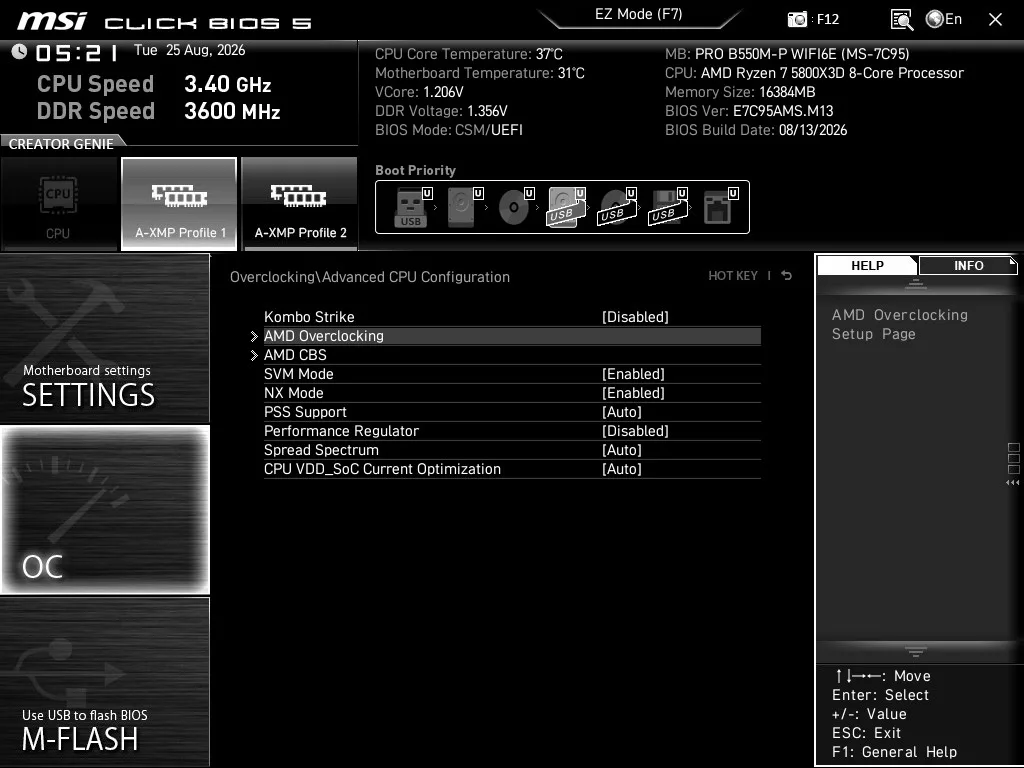Image resolution: width=1024 pixels, height=768 pixels.
Task: Click the BIOS Ver E7C95AMS.M13 text
Action: pos(749,110)
